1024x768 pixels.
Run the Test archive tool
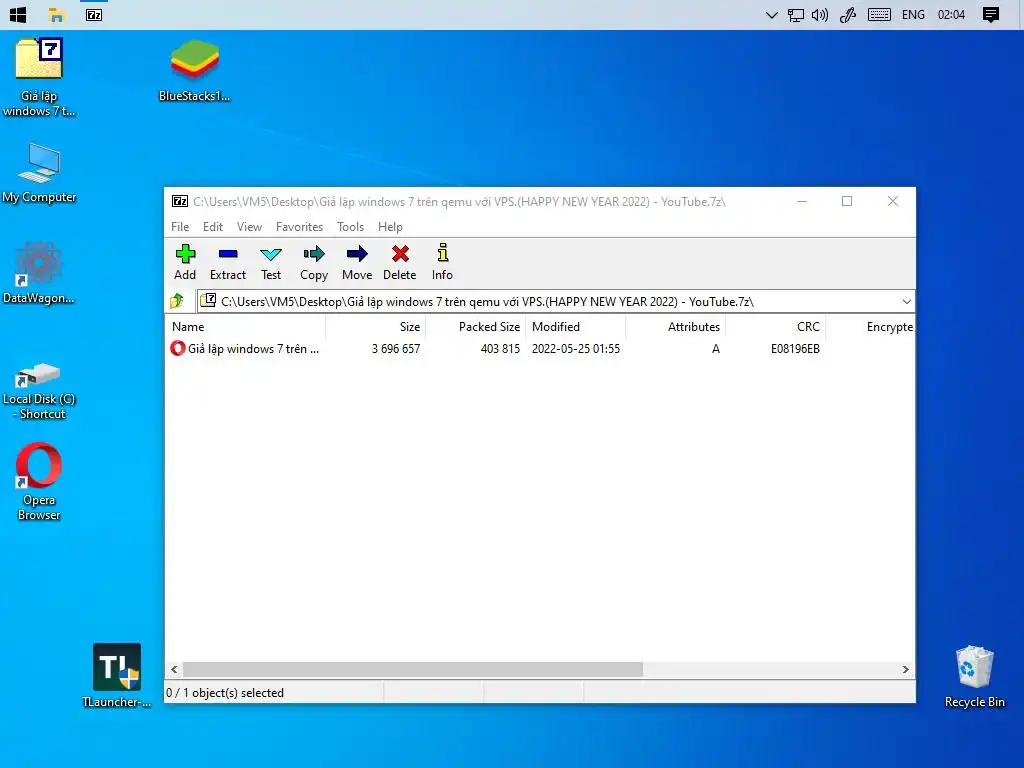pos(271,263)
